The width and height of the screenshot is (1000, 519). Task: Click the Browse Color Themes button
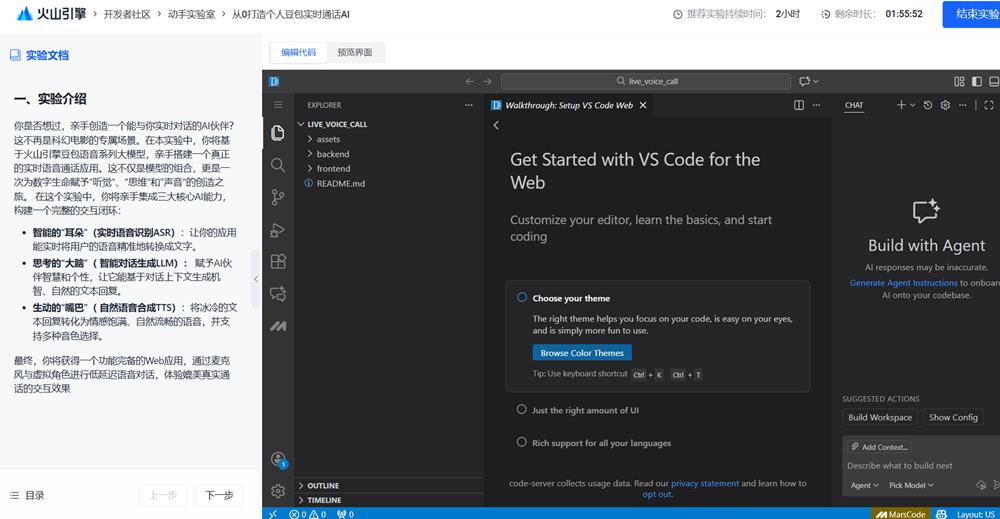pyautogui.click(x=582, y=353)
